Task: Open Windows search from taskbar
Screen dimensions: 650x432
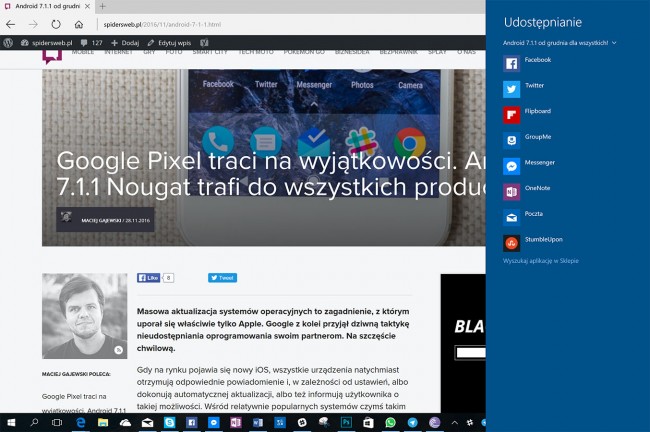Action: 34,422
